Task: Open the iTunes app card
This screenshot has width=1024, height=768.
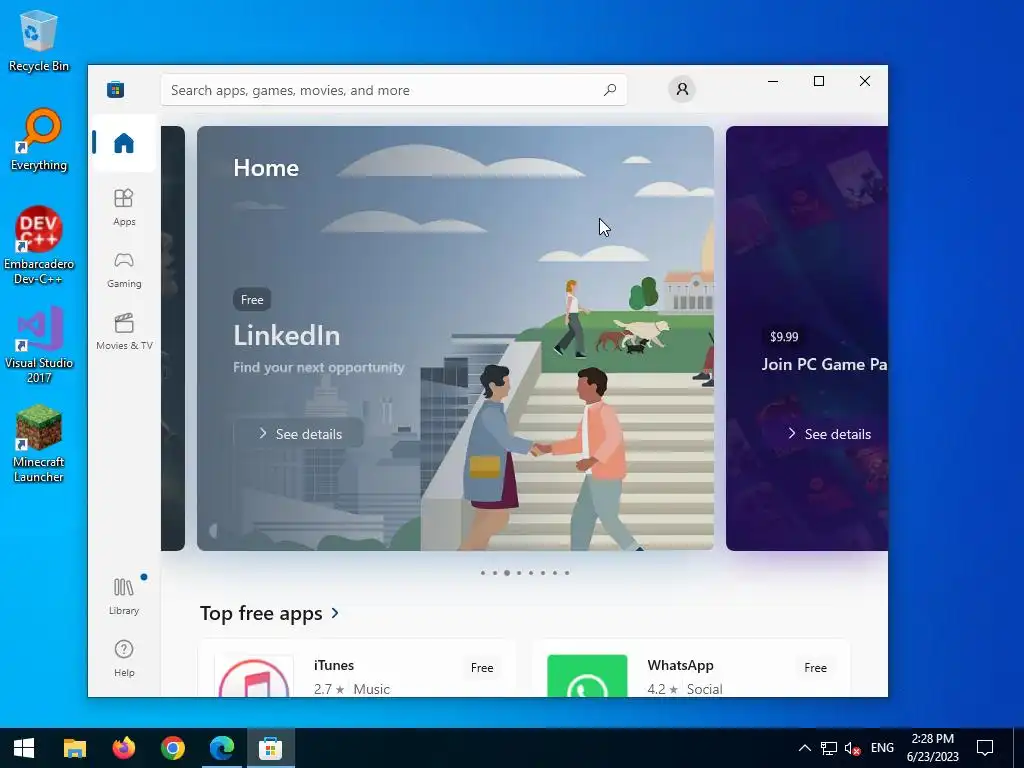Action: pos(357,669)
